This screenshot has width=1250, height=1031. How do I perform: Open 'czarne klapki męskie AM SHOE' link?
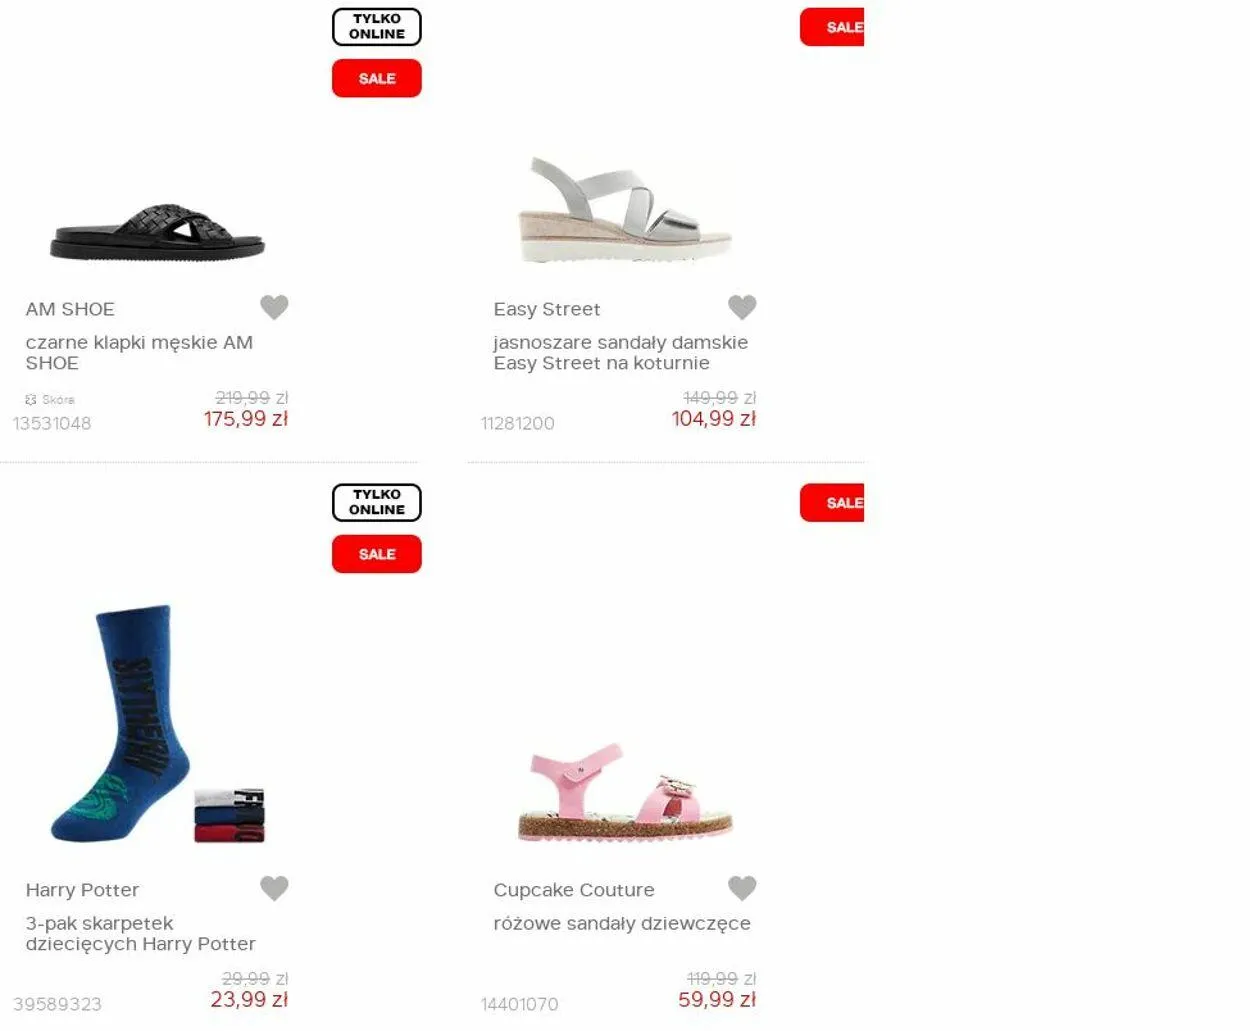[139, 352]
